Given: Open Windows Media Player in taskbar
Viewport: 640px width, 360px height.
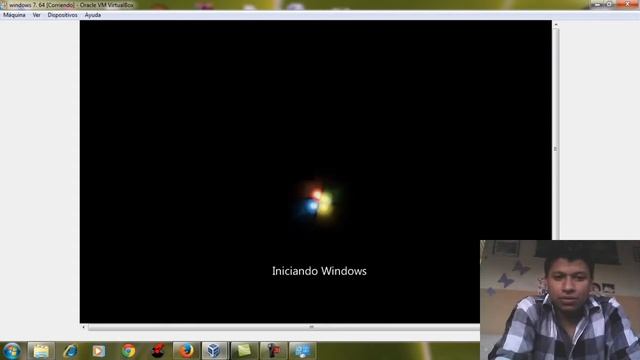Looking at the screenshot, I should point(99,351).
